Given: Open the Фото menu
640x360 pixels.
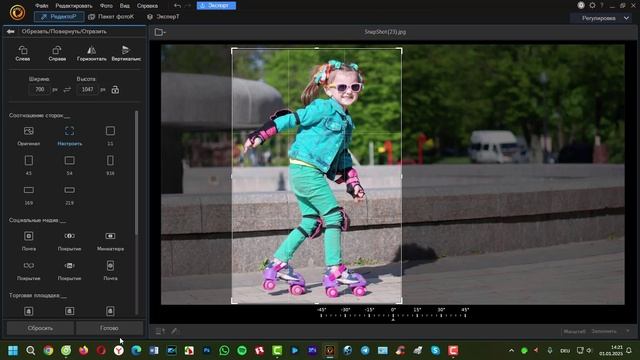Looking at the screenshot, I should (x=106, y=6).
